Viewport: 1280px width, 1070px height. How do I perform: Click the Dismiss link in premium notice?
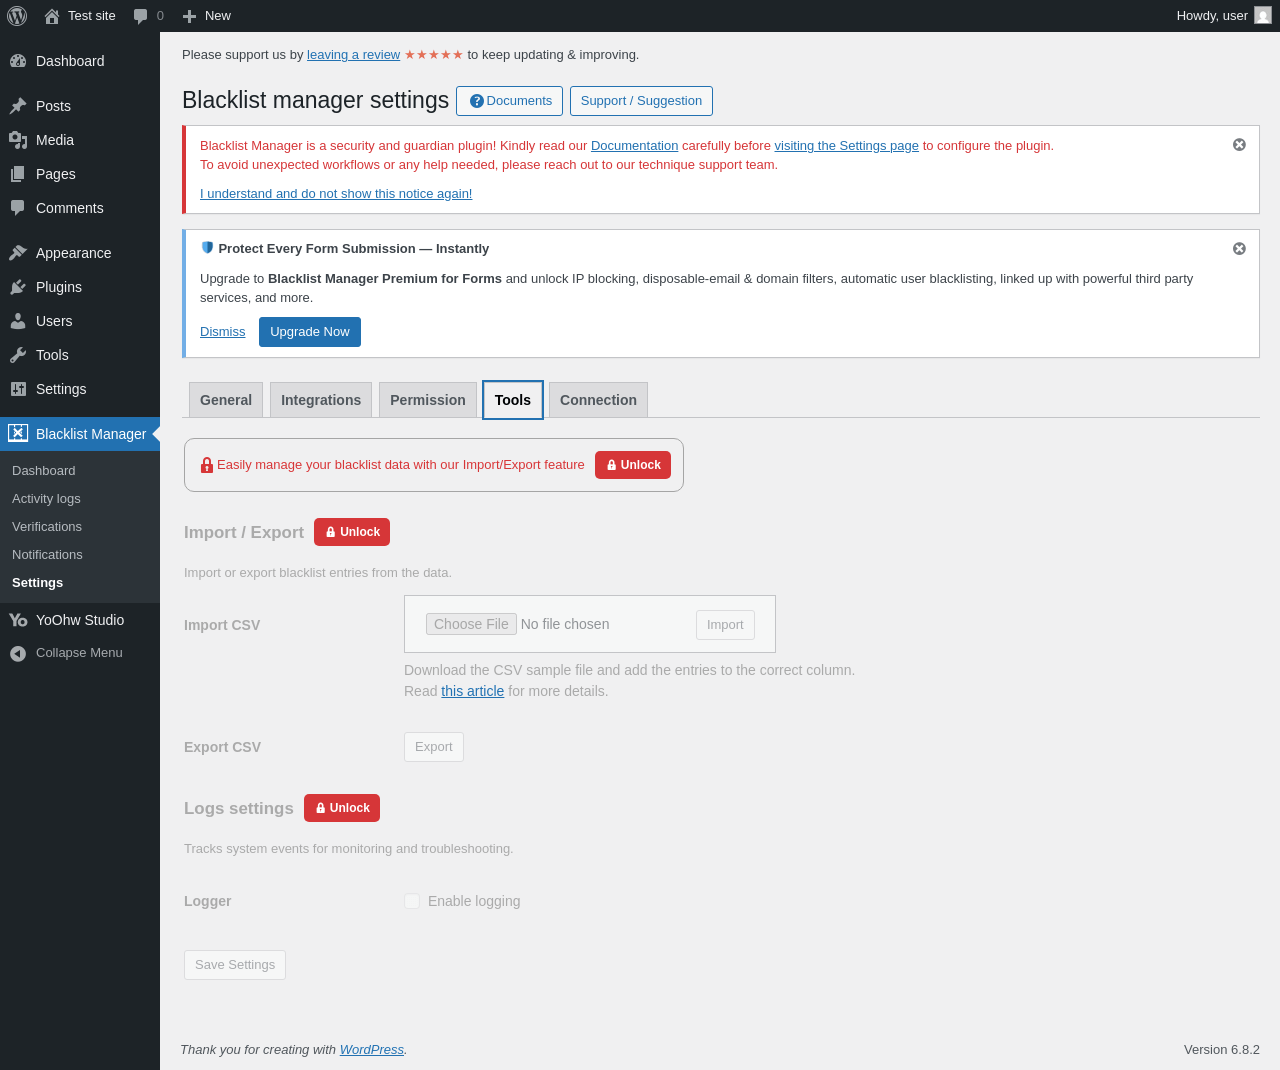pos(222,332)
